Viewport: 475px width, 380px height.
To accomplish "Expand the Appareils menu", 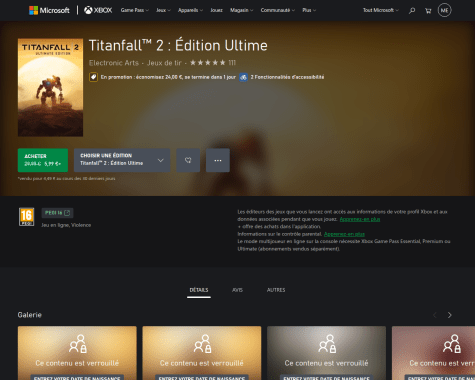I will pos(190,10).
